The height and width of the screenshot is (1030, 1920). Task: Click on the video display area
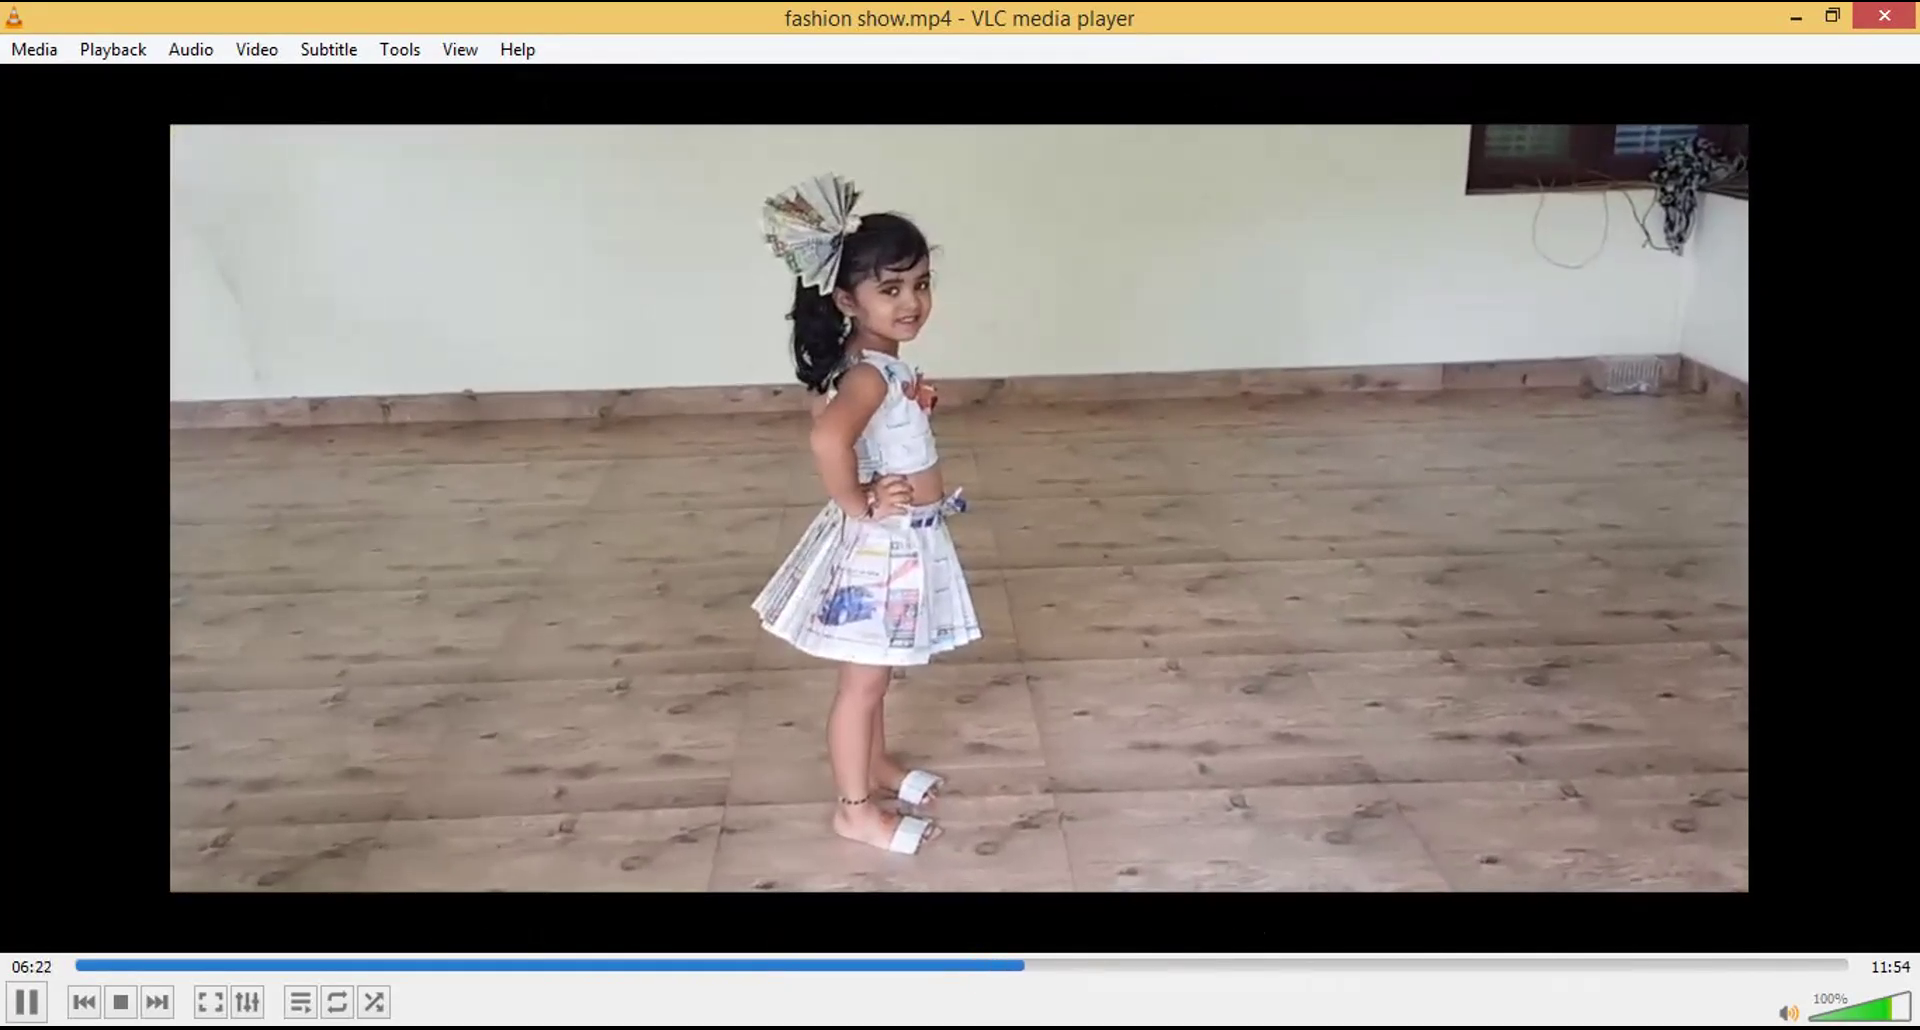coord(959,508)
